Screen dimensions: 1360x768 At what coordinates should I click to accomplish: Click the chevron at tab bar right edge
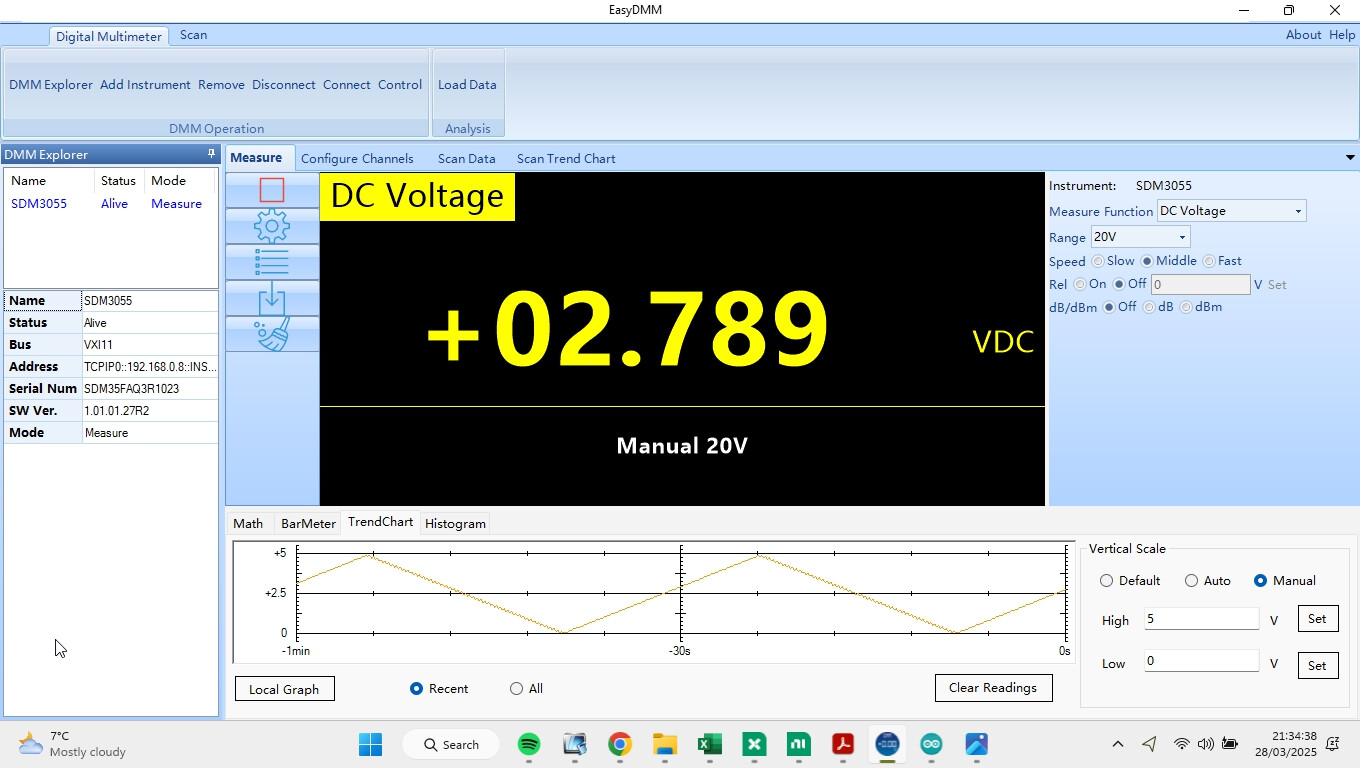tap(1350, 158)
